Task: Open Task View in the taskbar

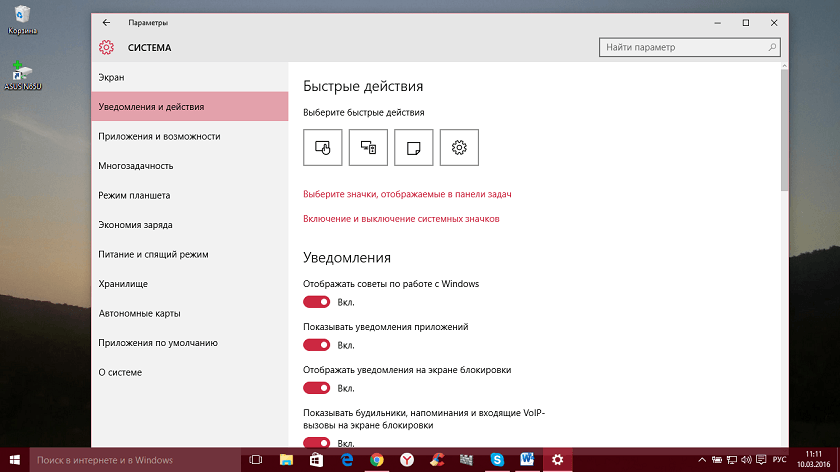Action: [256, 460]
